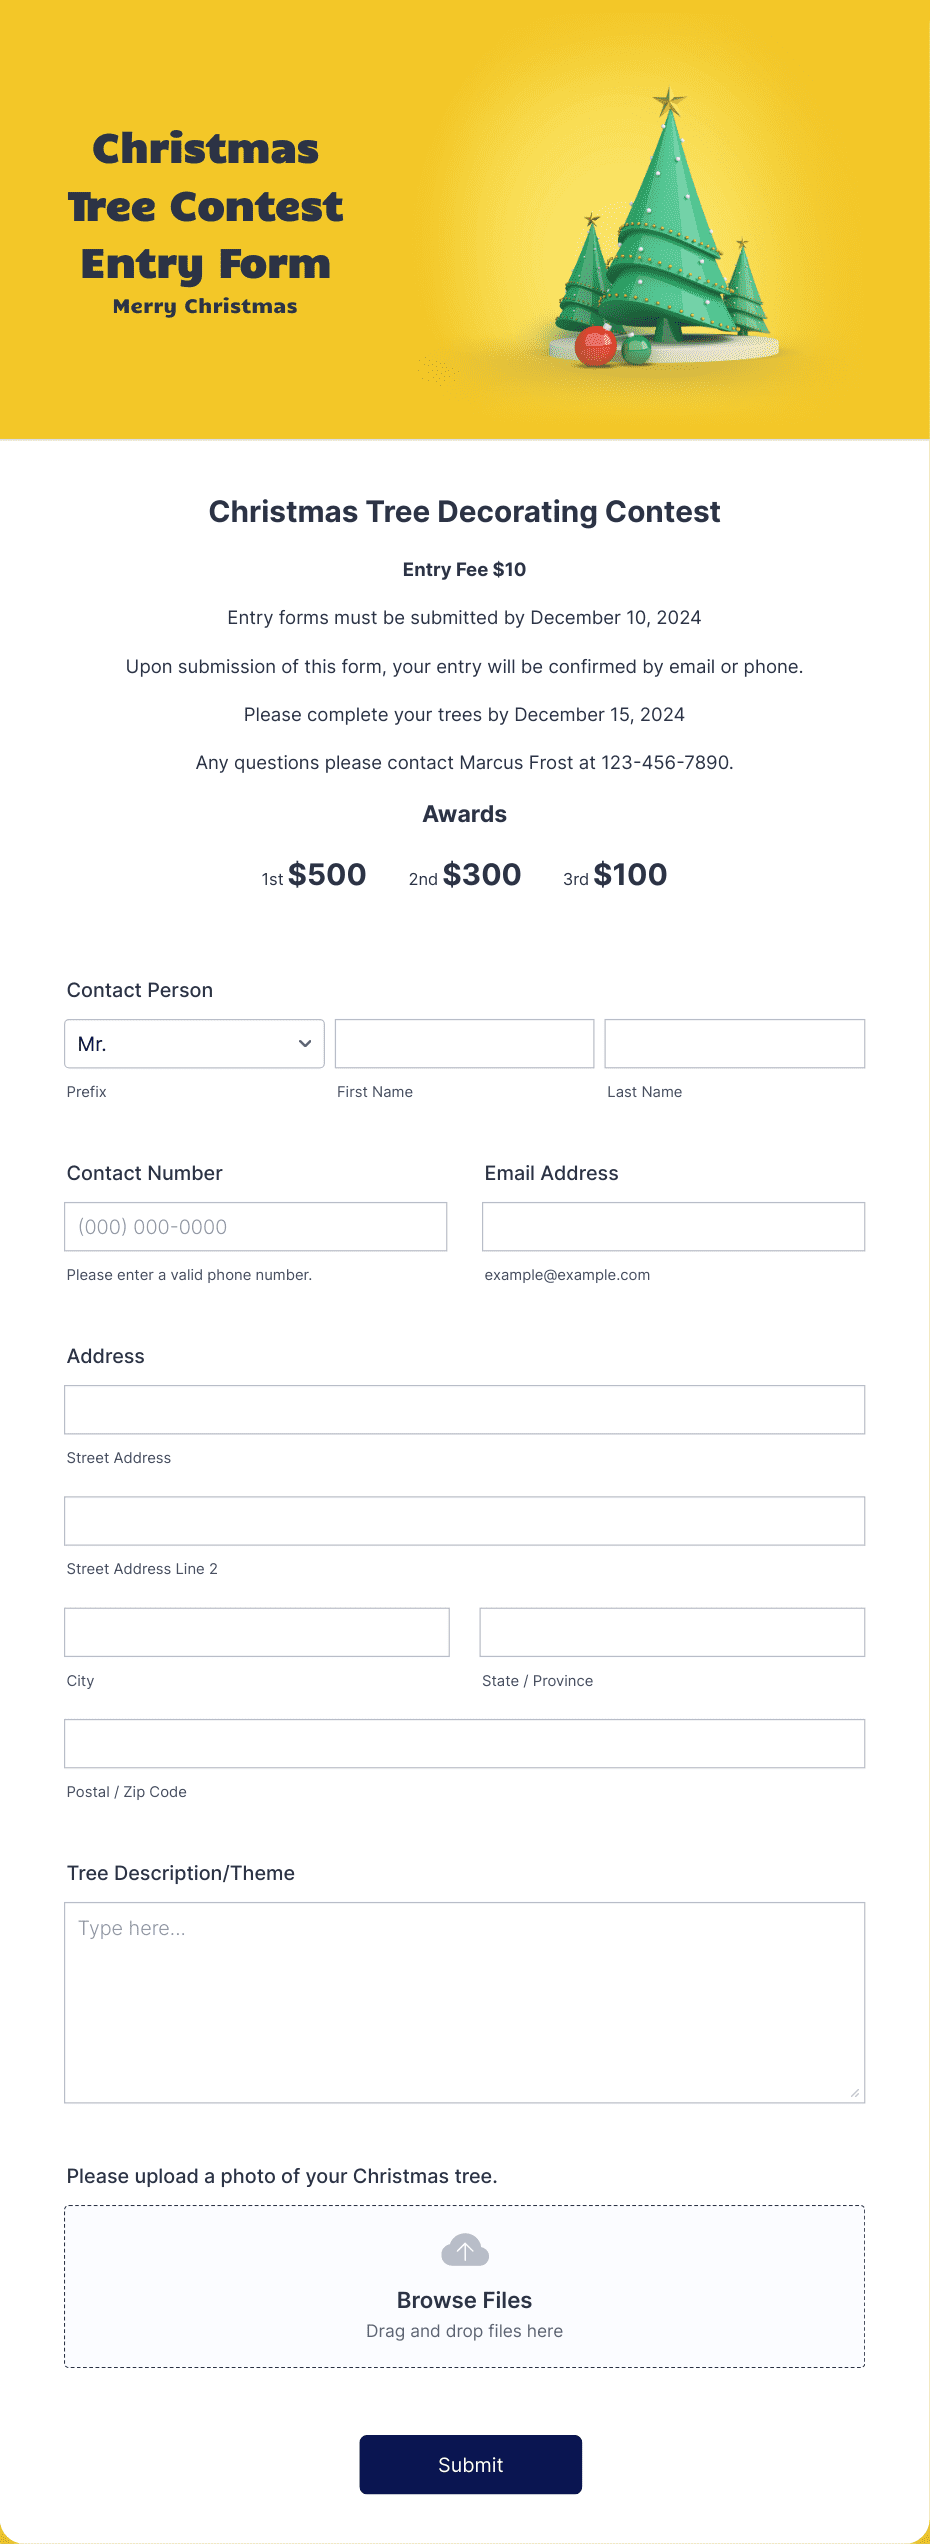Click the cloud upload icon
The image size is (930, 2544).
click(x=464, y=2250)
